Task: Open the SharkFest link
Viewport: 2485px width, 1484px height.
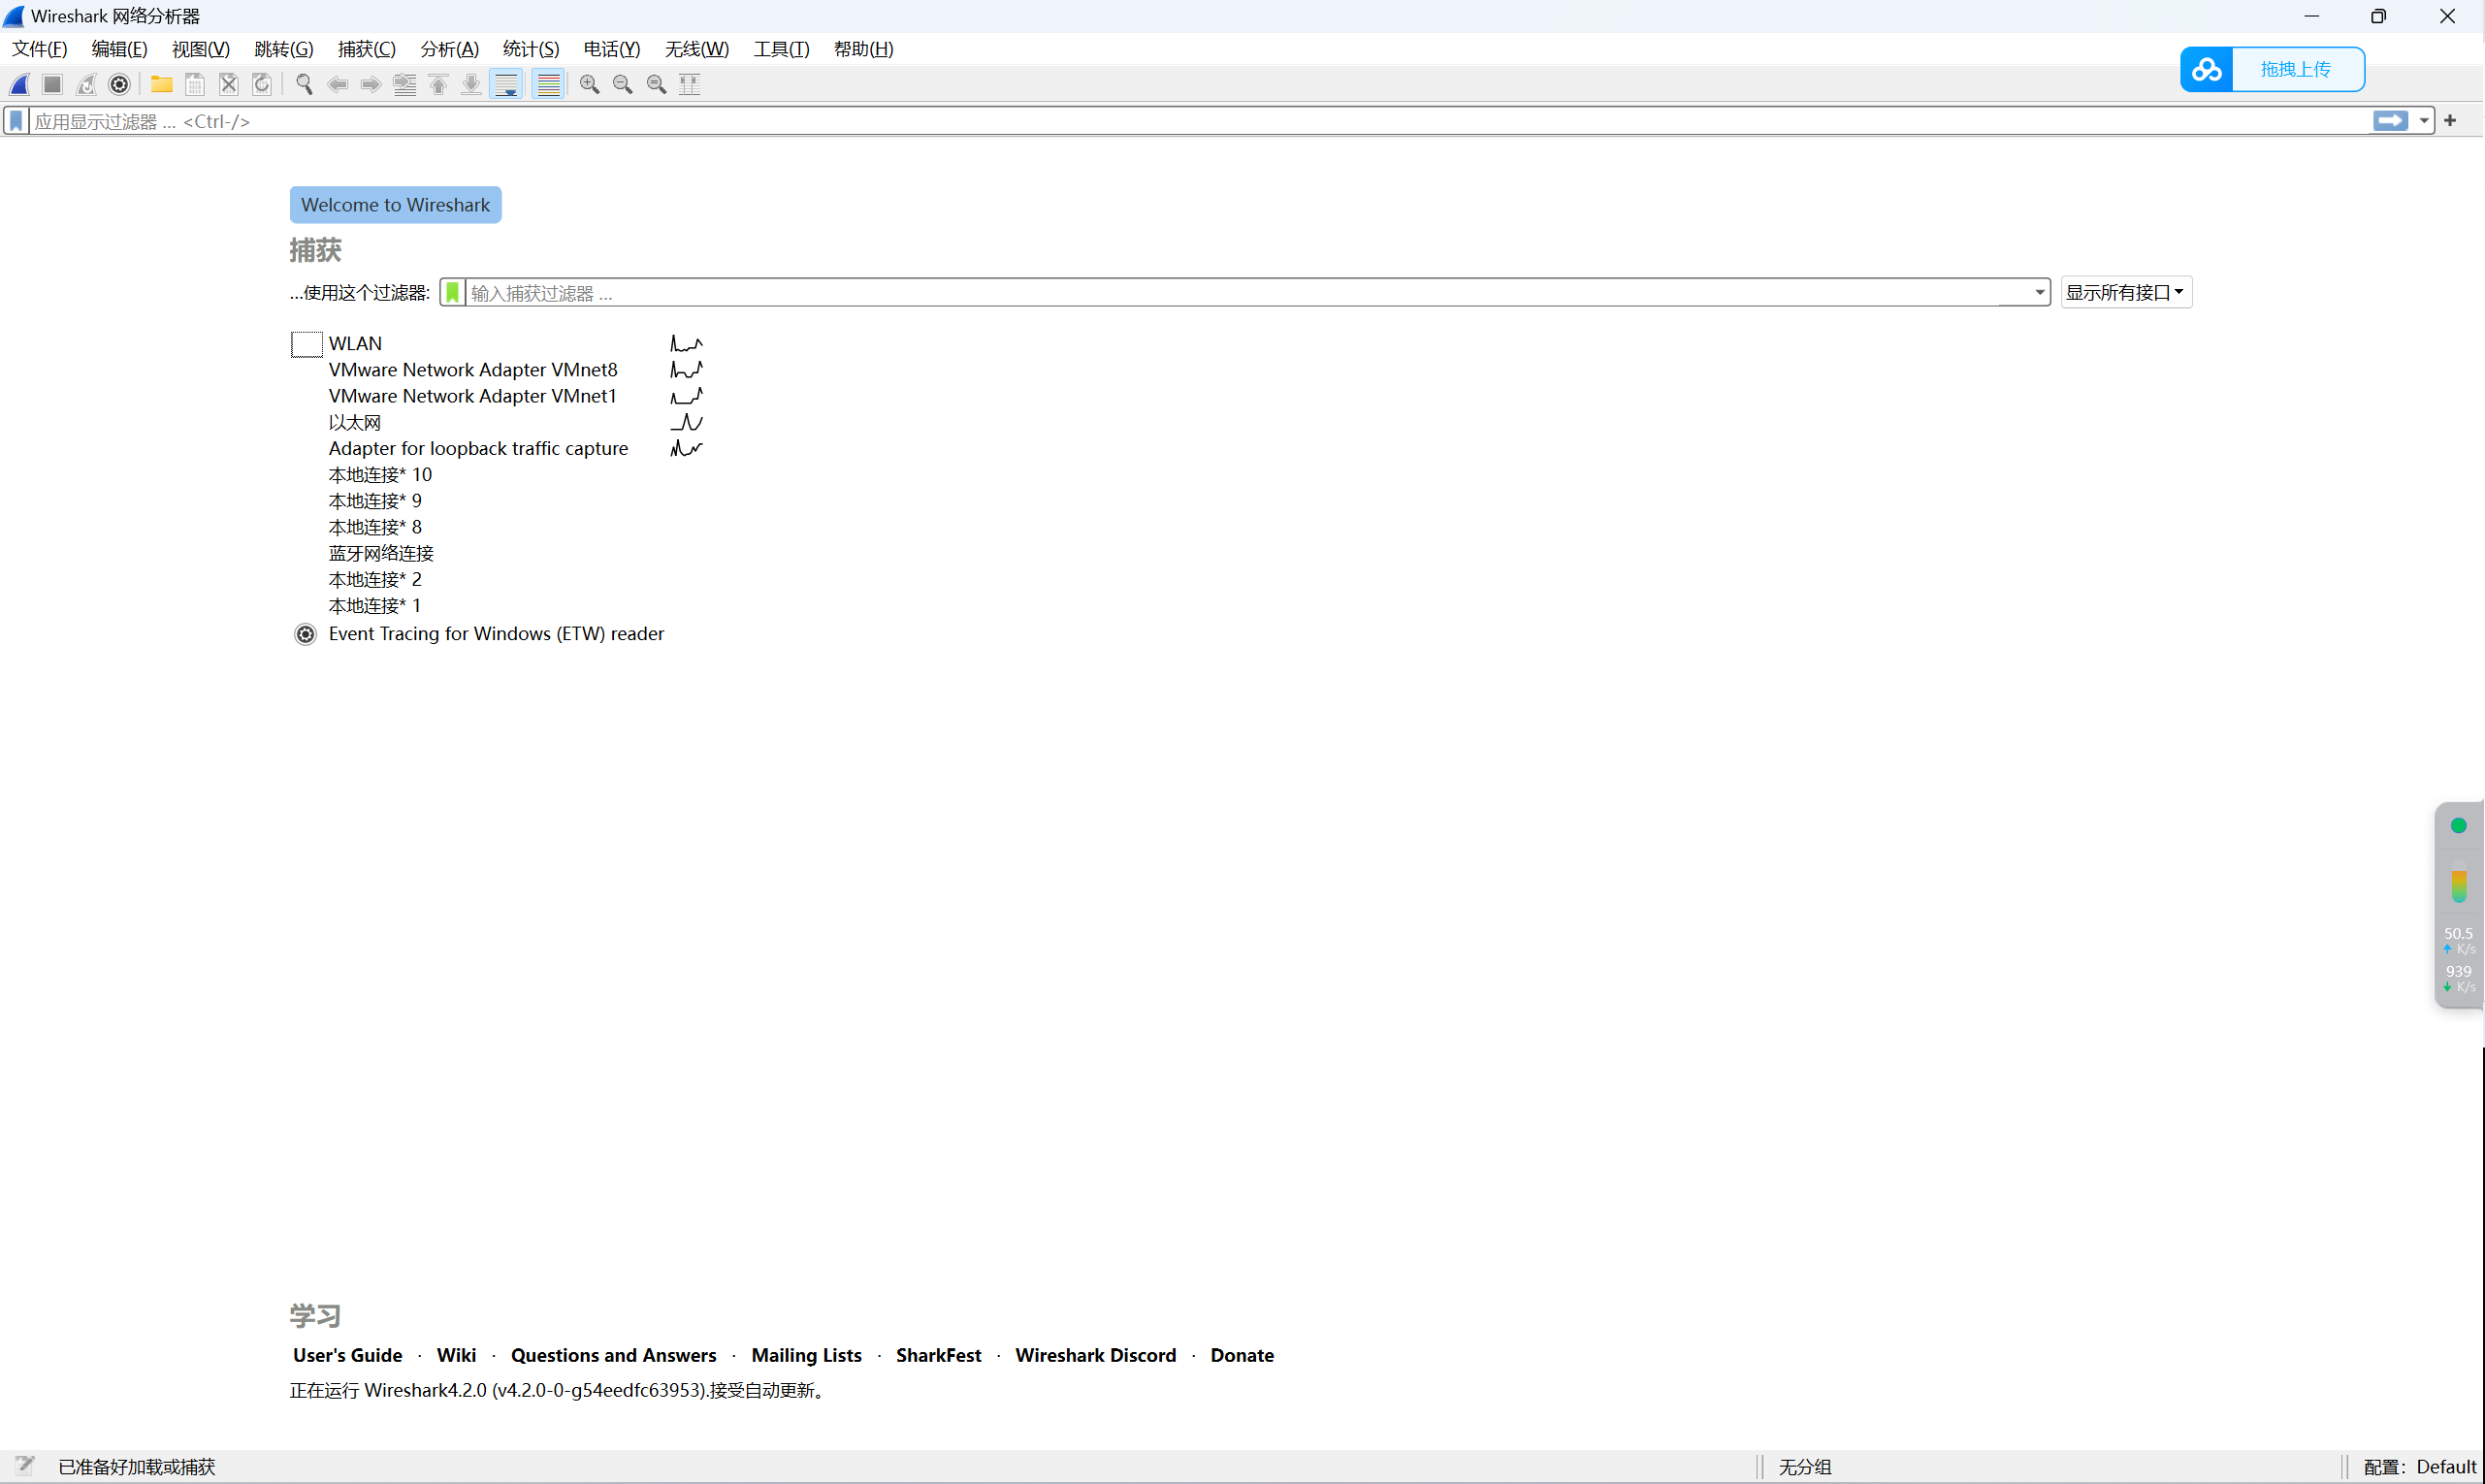Action: tap(938, 1355)
